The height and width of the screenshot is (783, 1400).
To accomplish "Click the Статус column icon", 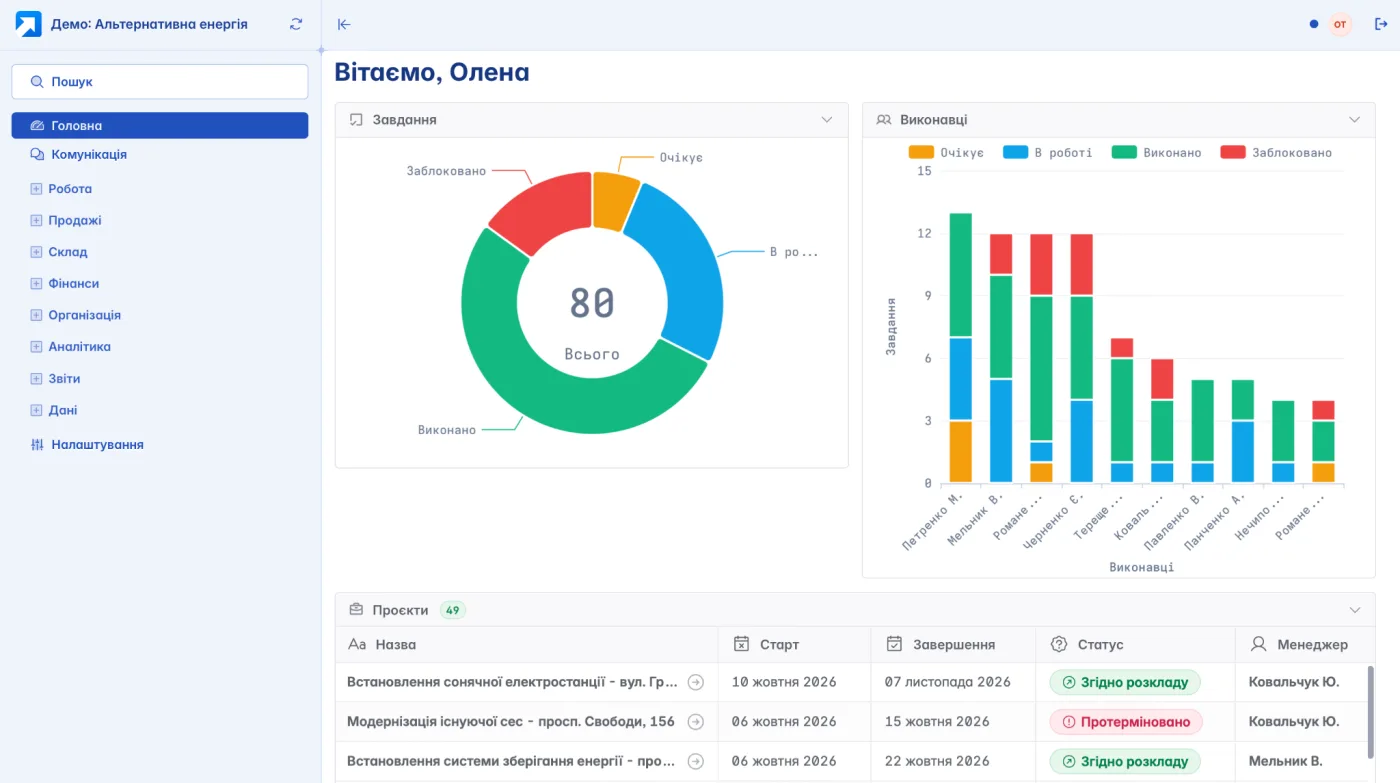I will coord(1059,644).
